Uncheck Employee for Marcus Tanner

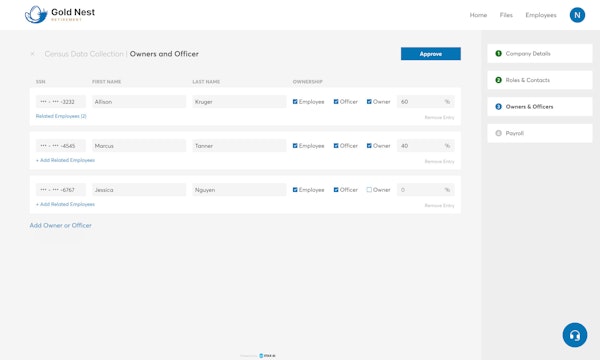point(295,146)
